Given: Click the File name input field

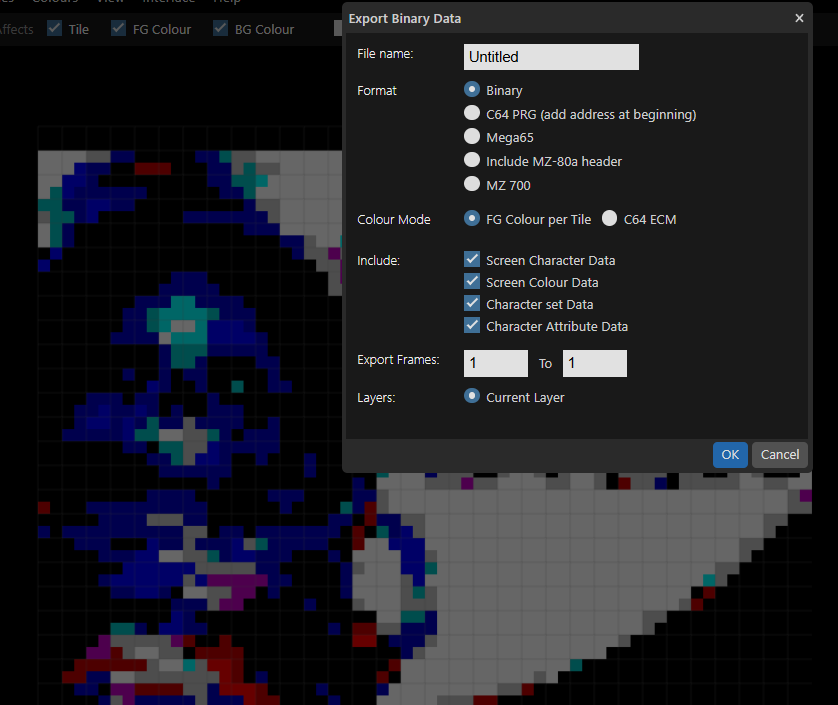Looking at the screenshot, I should tap(551, 57).
